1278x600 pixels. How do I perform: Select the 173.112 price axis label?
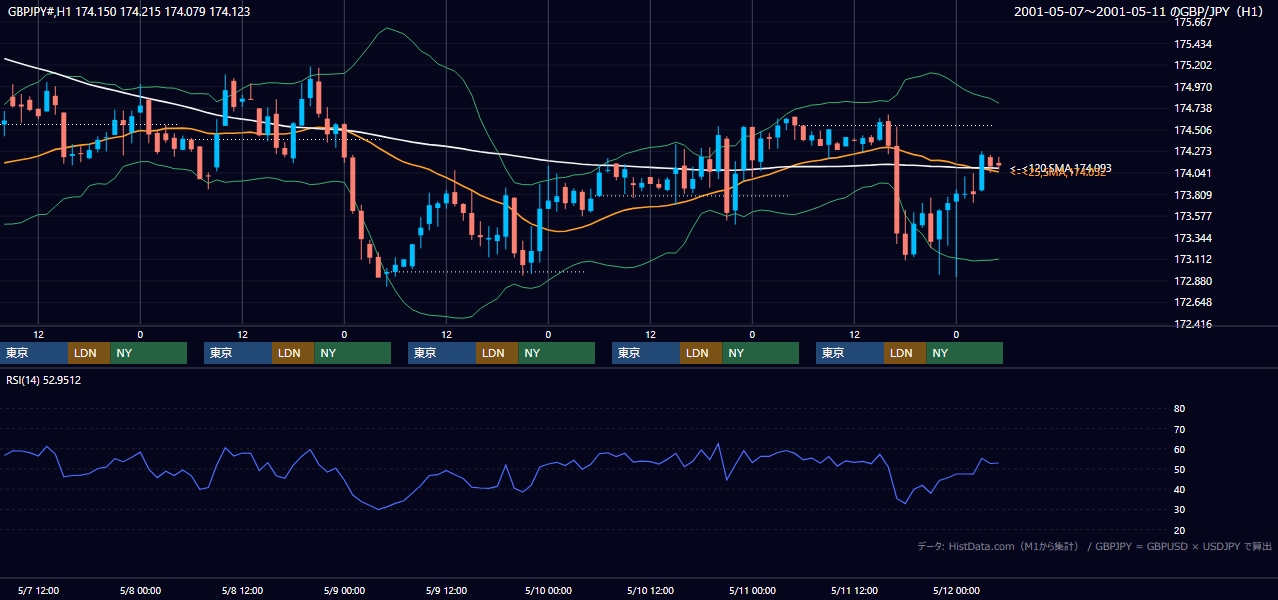[x=1193, y=259]
